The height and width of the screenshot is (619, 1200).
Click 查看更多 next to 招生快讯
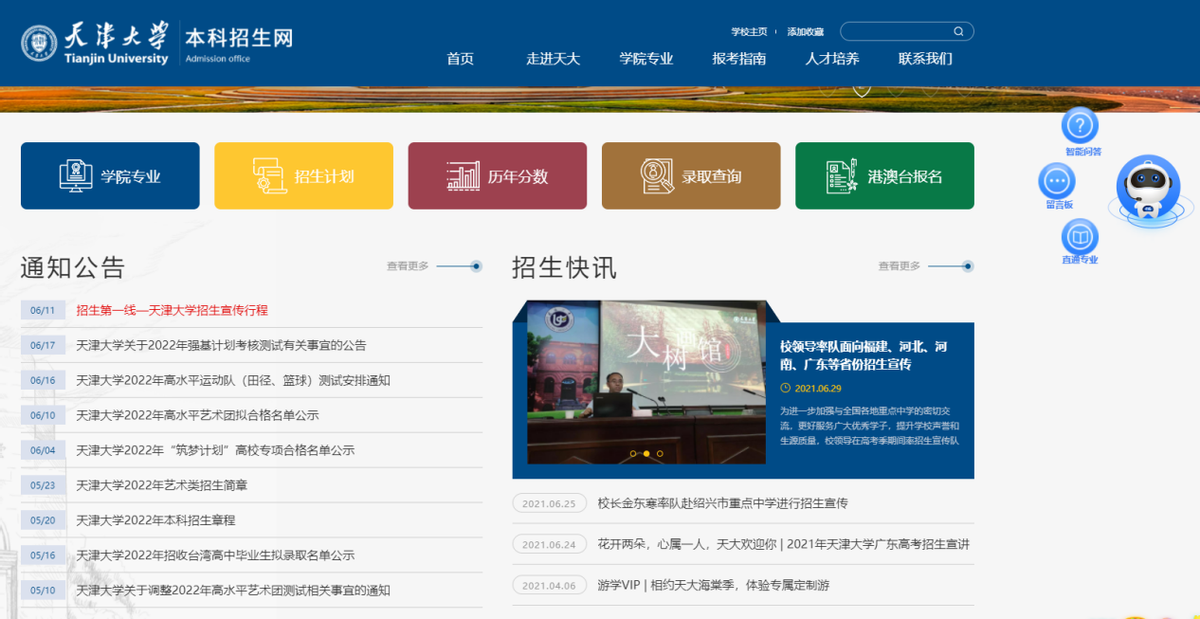coord(899,266)
